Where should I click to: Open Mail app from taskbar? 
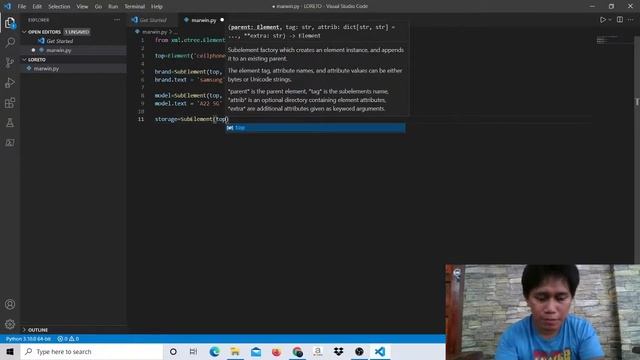coord(256,351)
